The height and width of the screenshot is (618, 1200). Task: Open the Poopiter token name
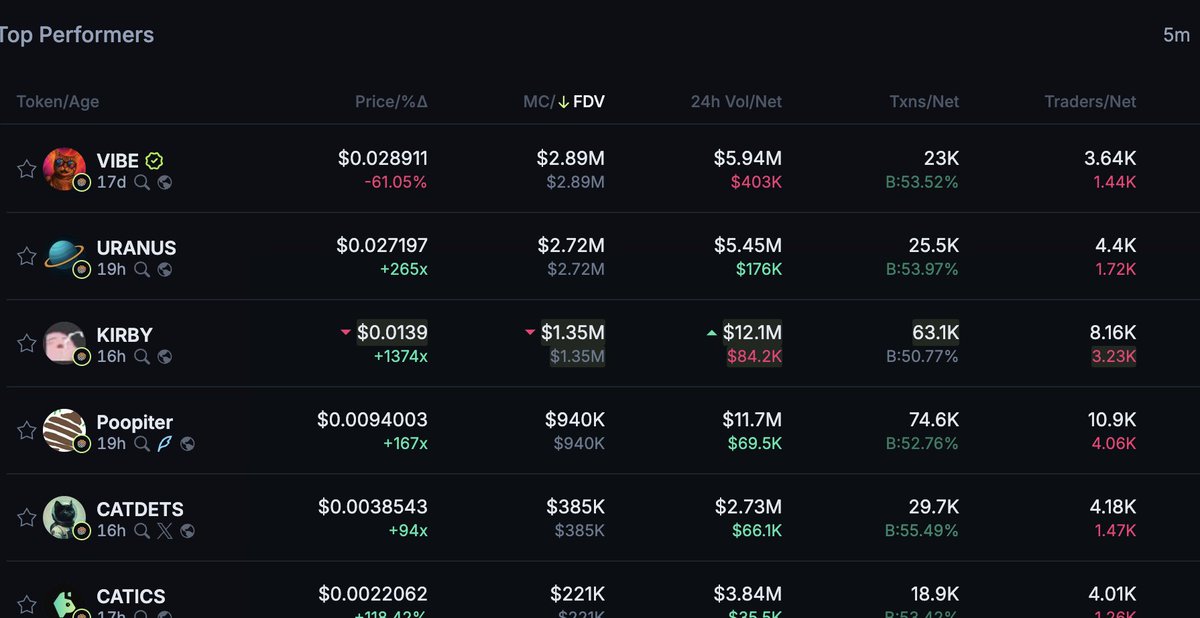coord(135,422)
